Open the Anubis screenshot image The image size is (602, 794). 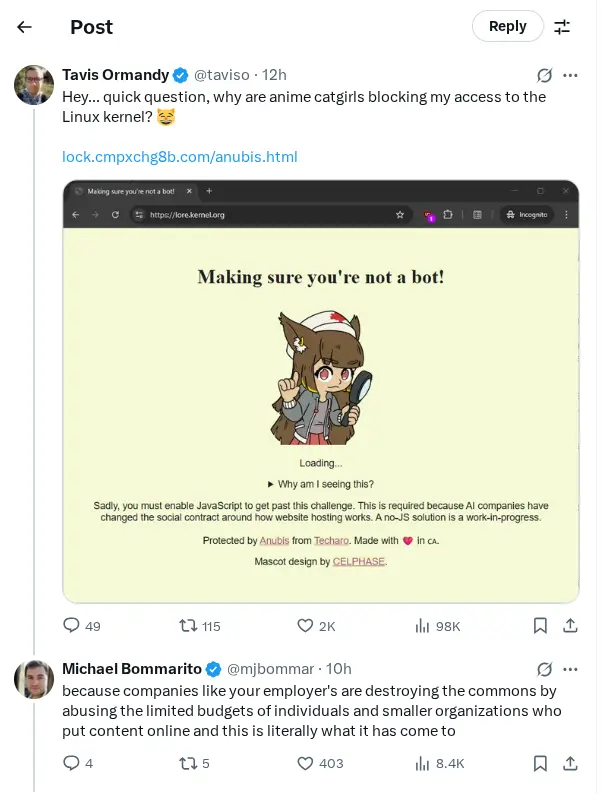click(320, 391)
